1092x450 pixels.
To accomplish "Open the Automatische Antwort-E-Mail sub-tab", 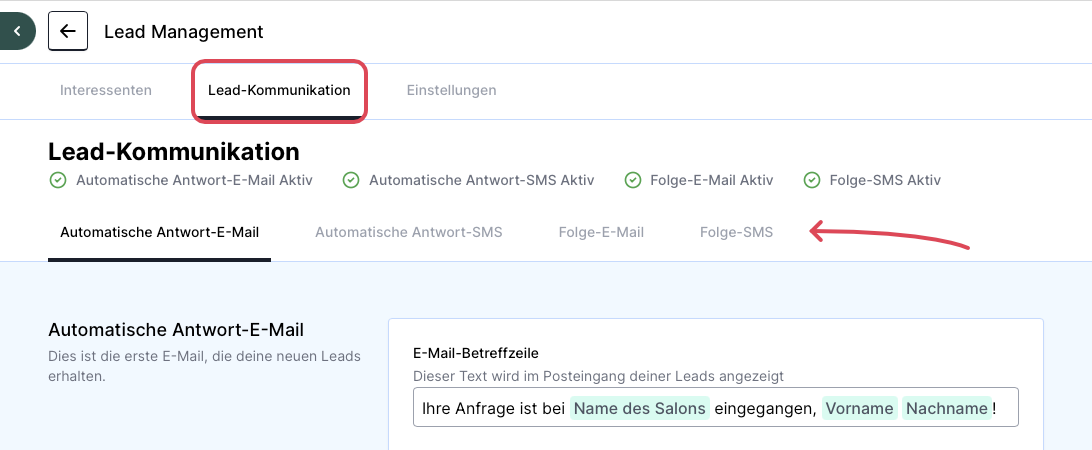I will click(x=159, y=233).
